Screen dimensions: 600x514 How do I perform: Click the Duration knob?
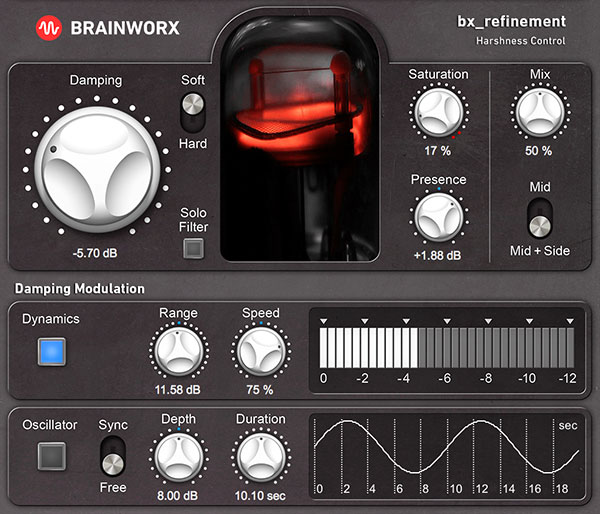tap(261, 457)
